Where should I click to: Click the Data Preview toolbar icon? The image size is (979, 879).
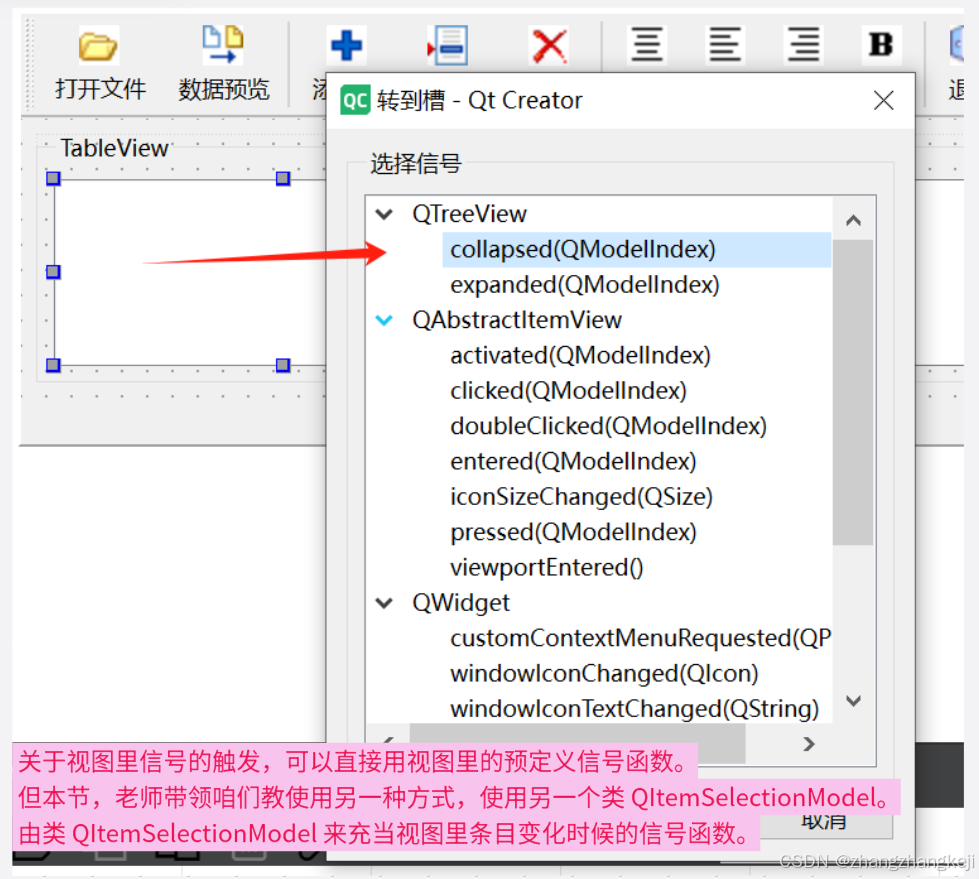click(222, 44)
